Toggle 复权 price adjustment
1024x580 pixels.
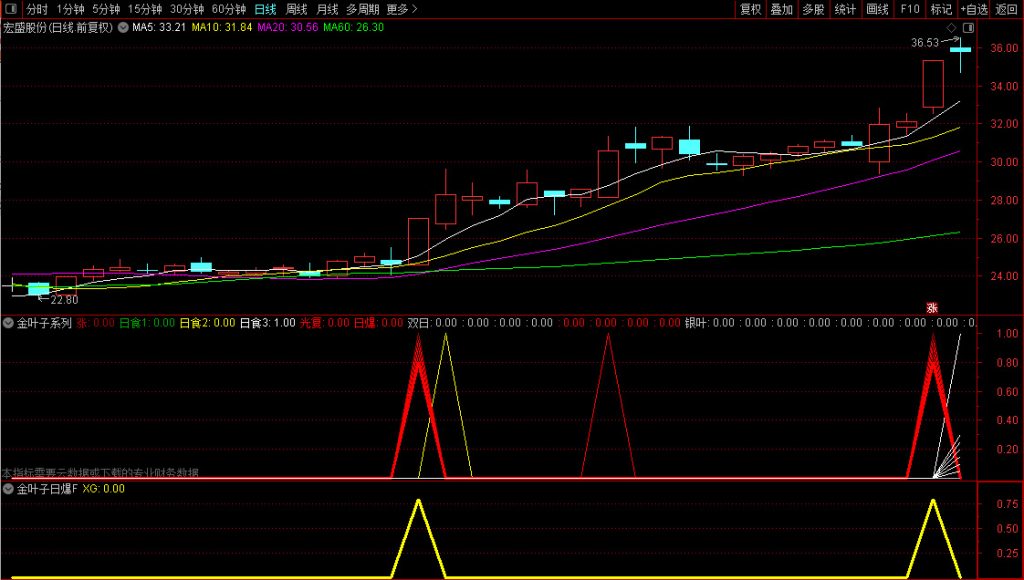[x=750, y=9]
